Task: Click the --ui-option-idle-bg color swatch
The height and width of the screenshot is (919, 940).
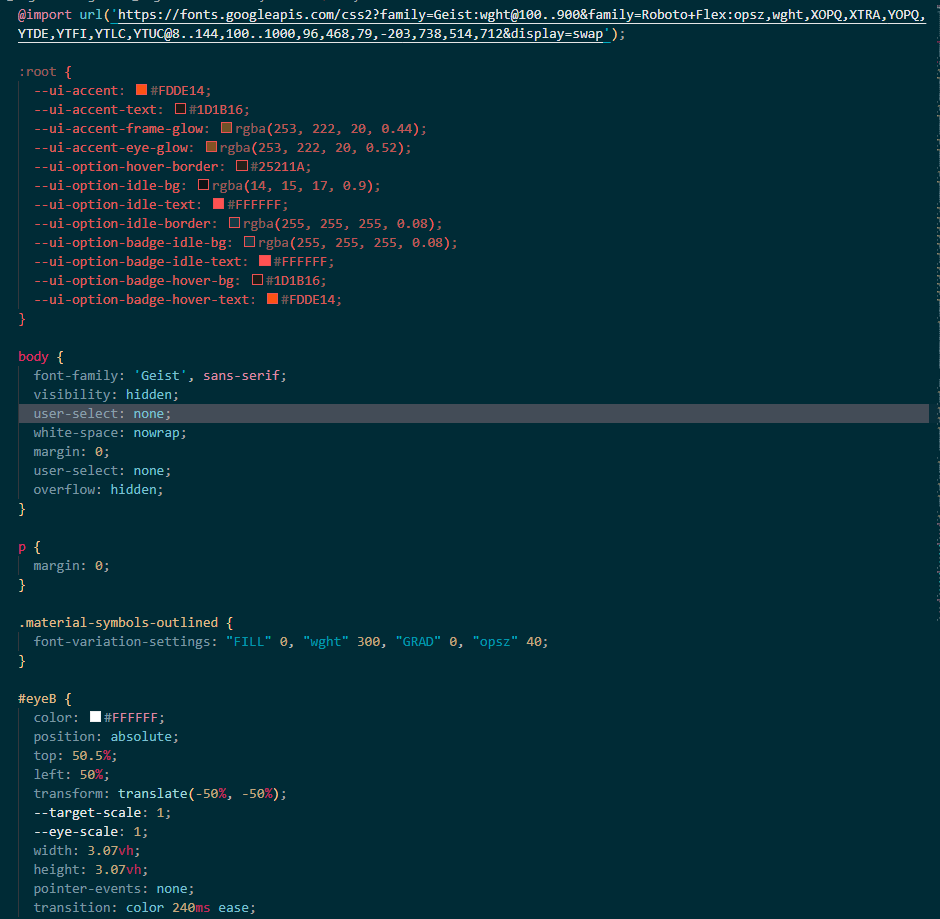Action: (x=204, y=185)
